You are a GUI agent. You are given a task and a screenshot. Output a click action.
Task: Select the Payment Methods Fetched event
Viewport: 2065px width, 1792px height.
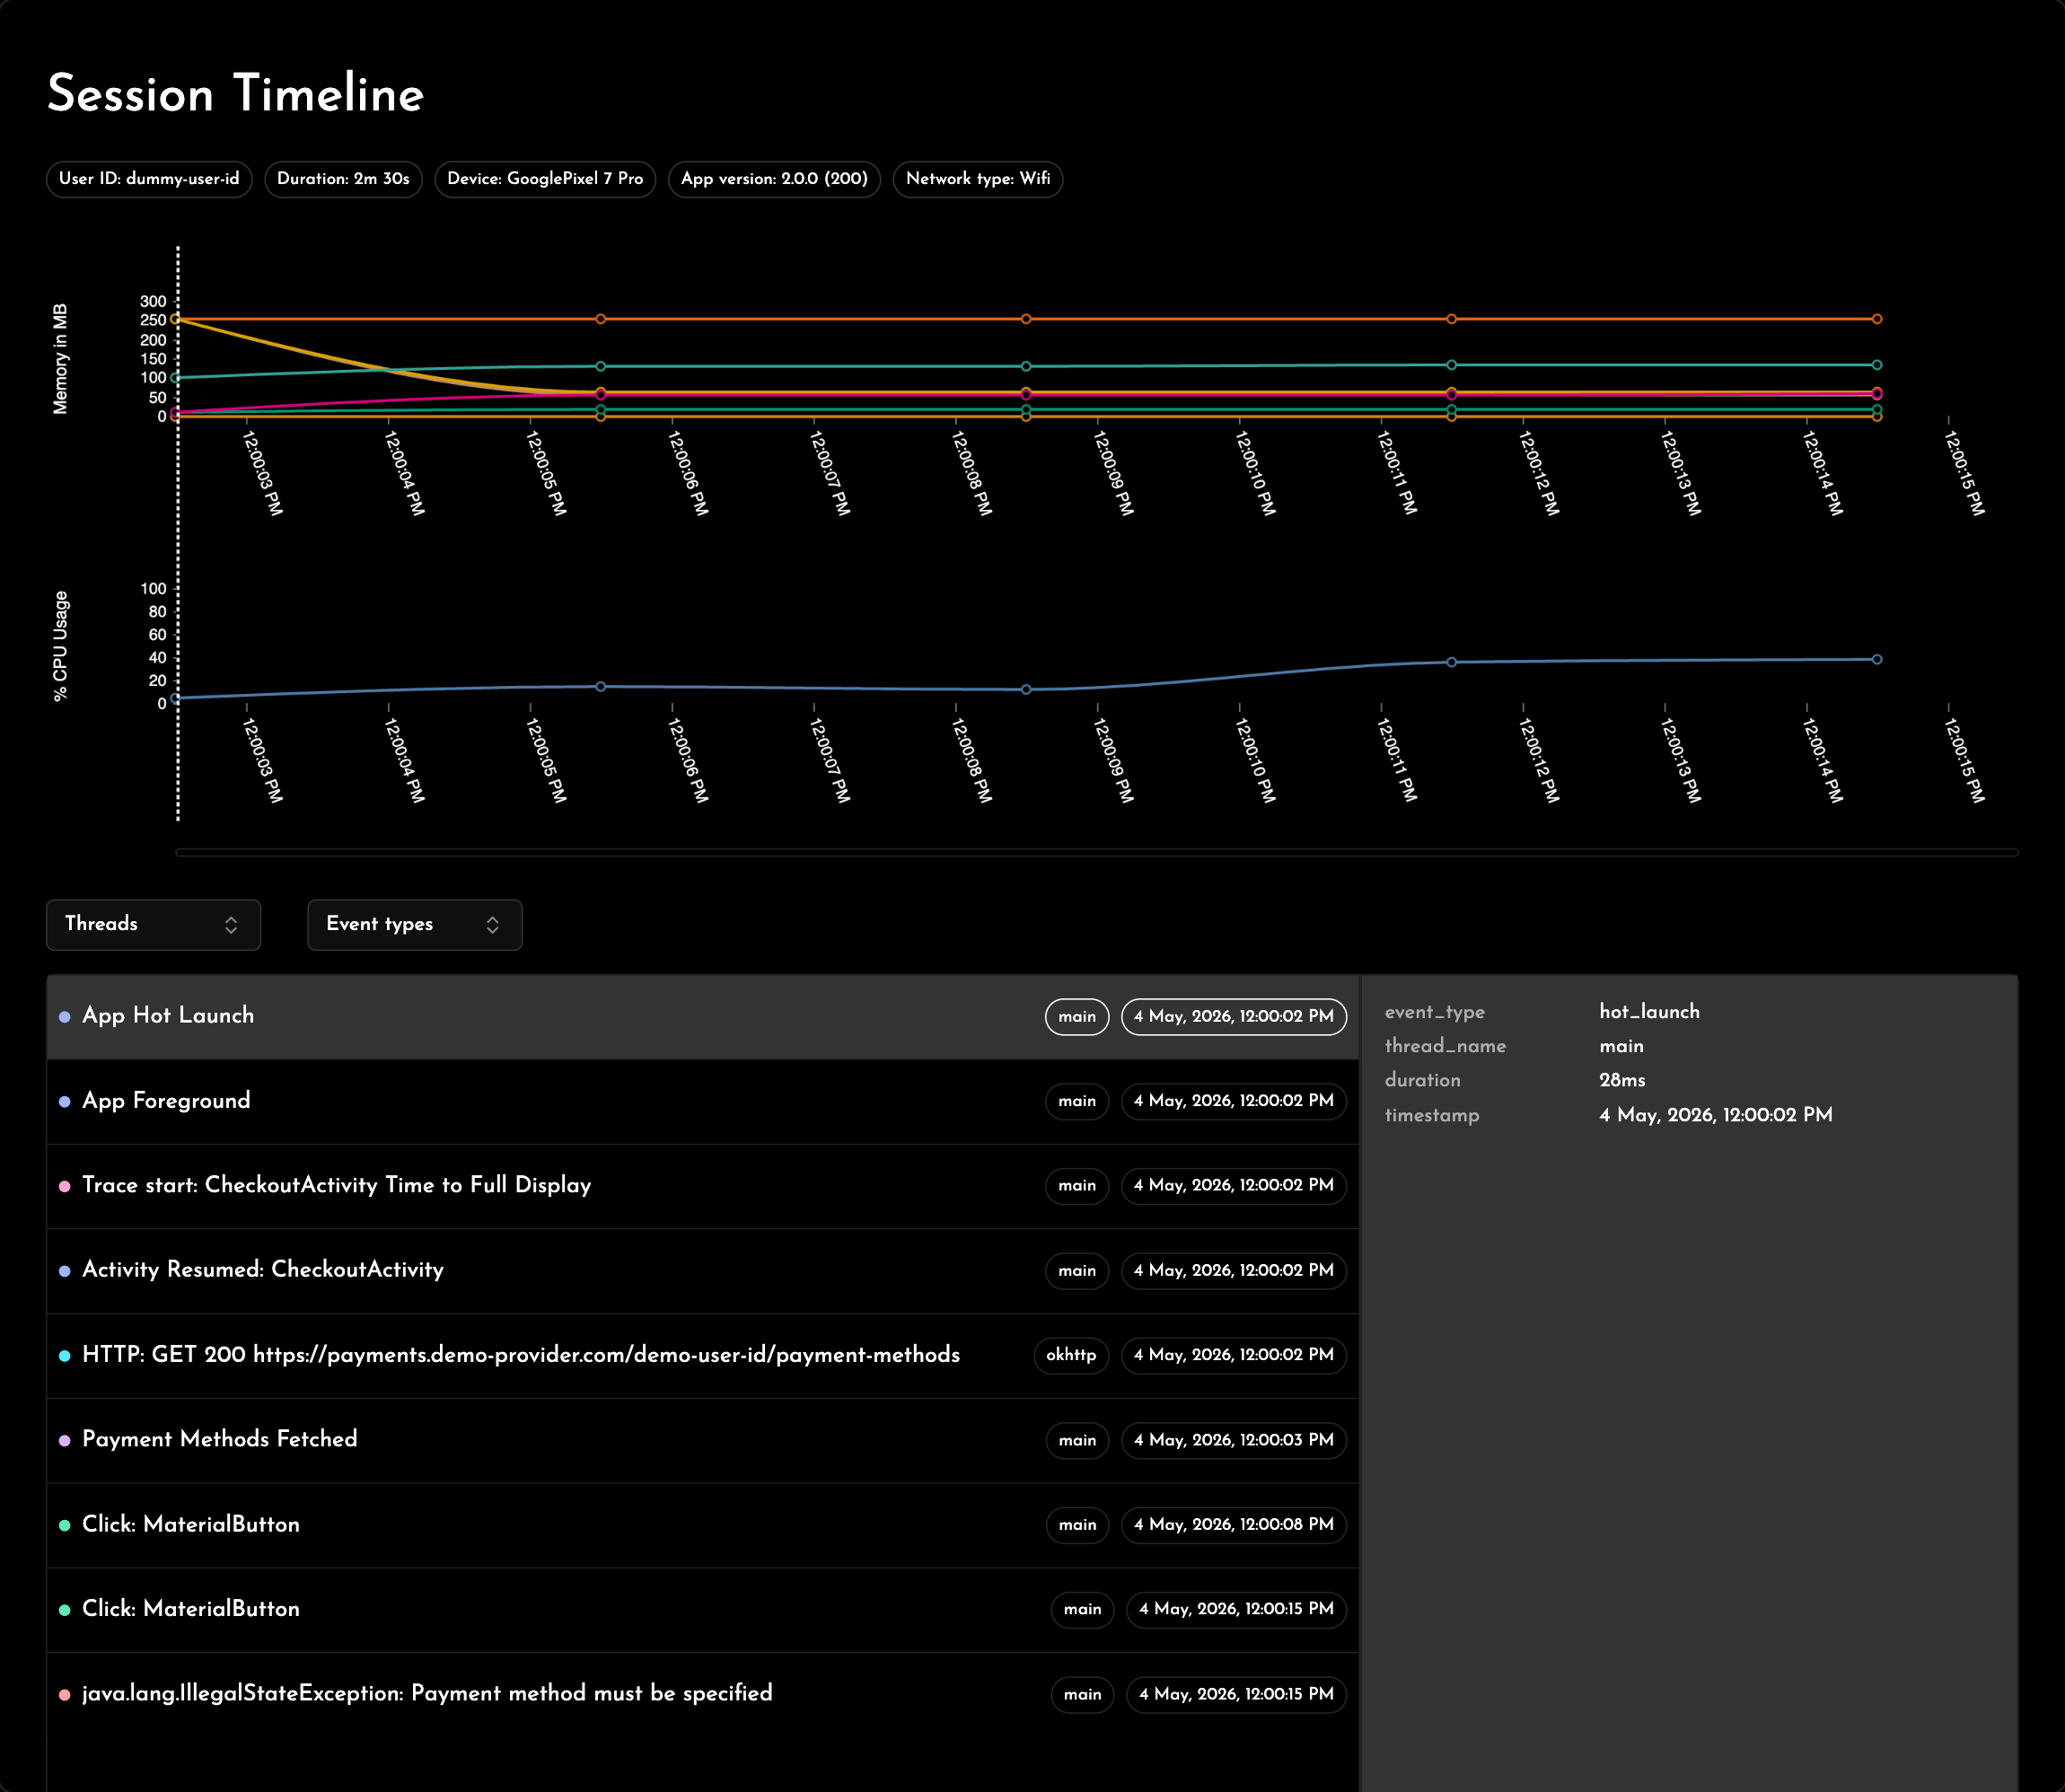coord(702,1440)
